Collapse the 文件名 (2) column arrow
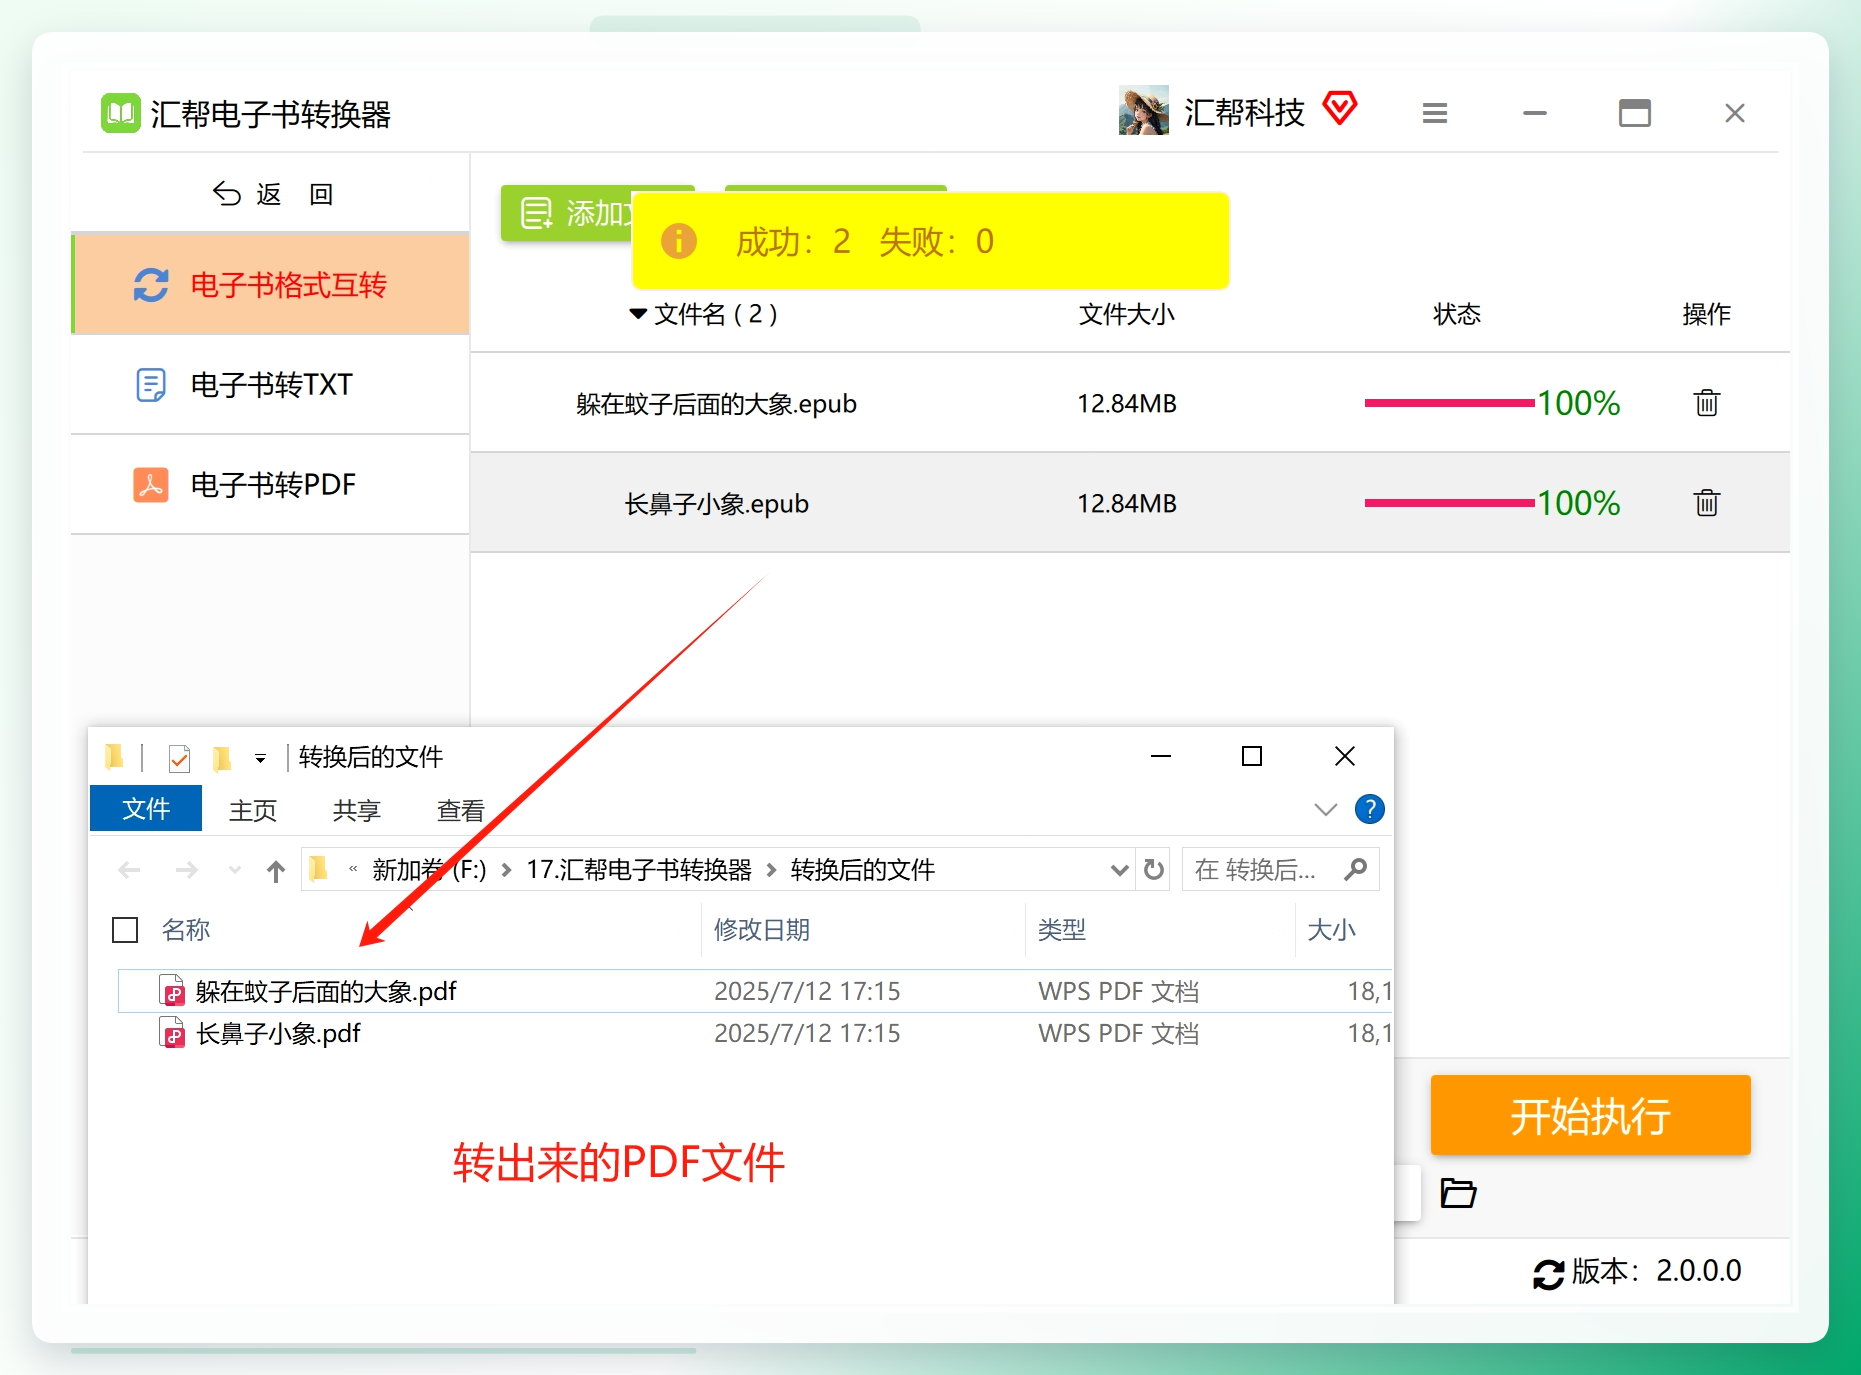This screenshot has height=1375, width=1861. (638, 314)
